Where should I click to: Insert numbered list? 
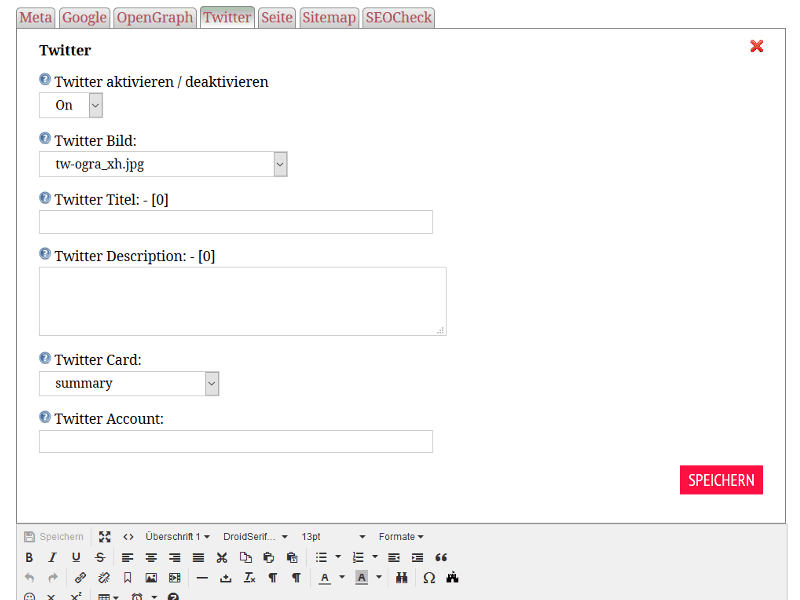[358, 558]
